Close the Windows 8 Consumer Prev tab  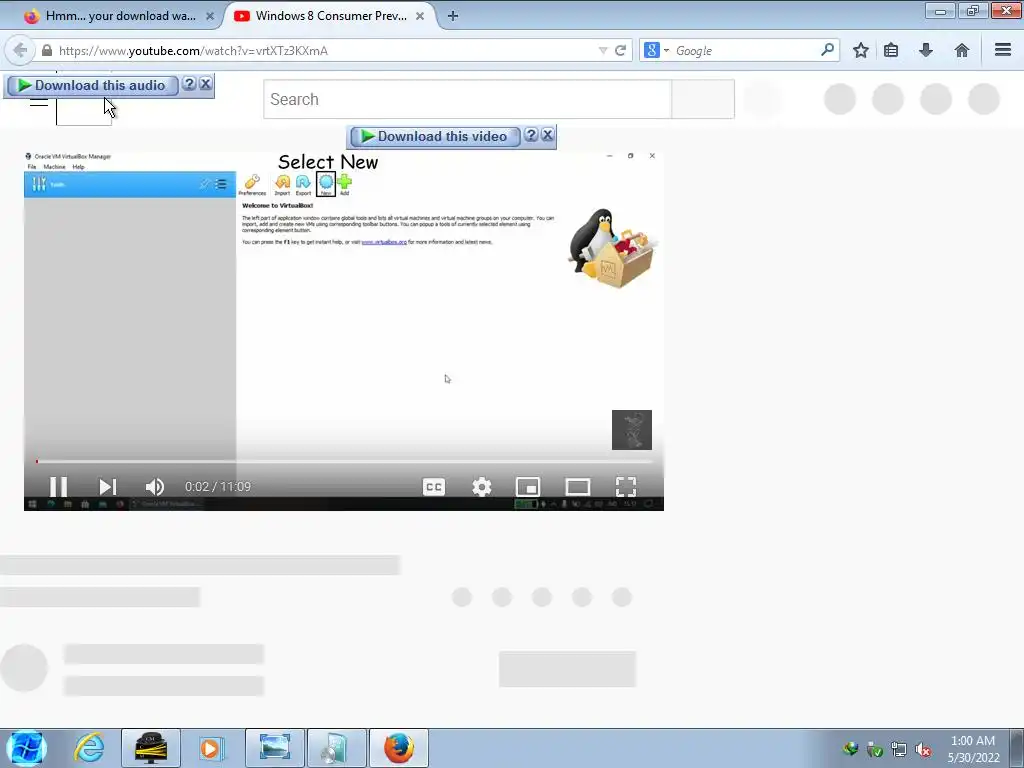tap(420, 16)
